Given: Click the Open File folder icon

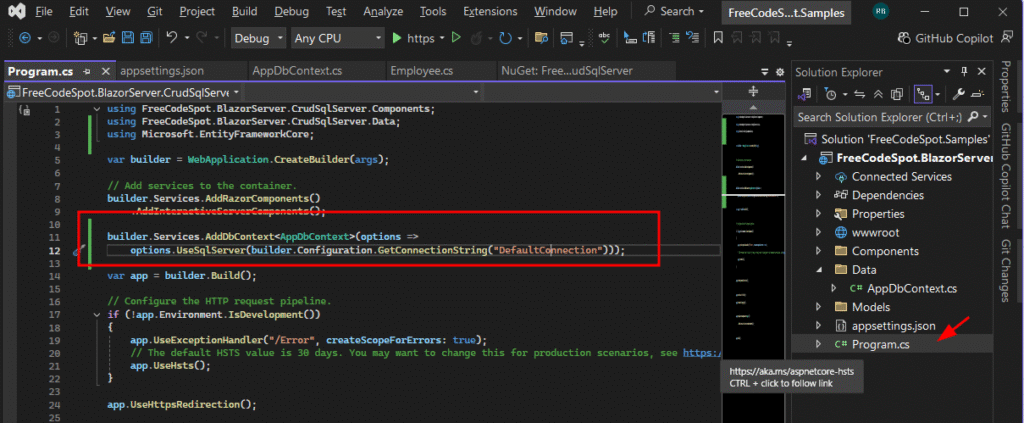Looking at the screenshot, I should tap(110, 39).
